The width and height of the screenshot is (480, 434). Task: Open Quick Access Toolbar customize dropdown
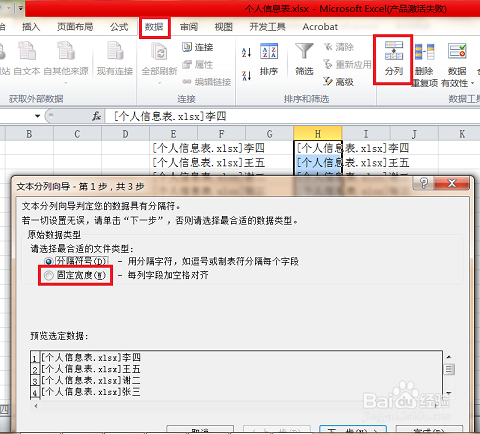pos(20,8)
